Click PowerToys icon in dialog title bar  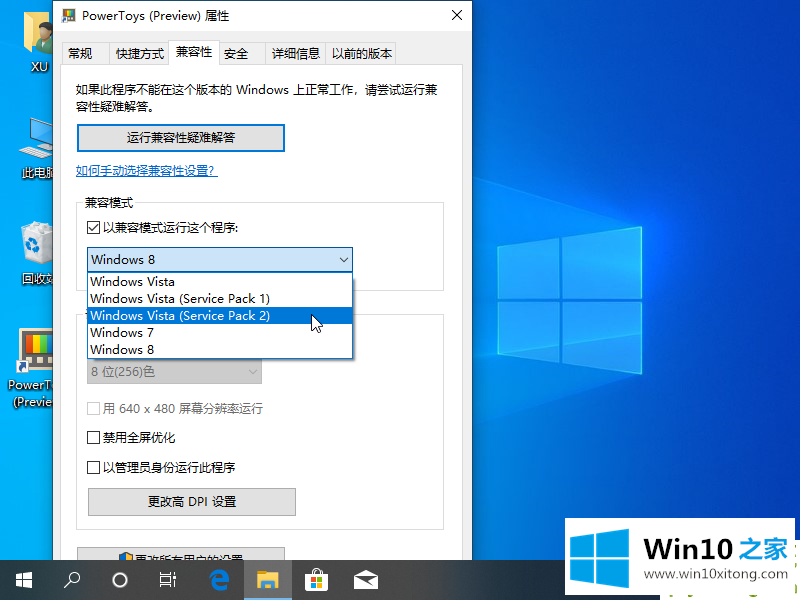pyautogui.click(x=69, y=16)
